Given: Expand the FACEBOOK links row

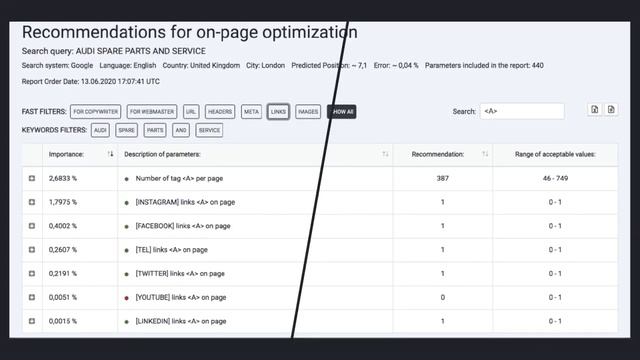Looking at the screenshot, I should (x=32, y=226).
